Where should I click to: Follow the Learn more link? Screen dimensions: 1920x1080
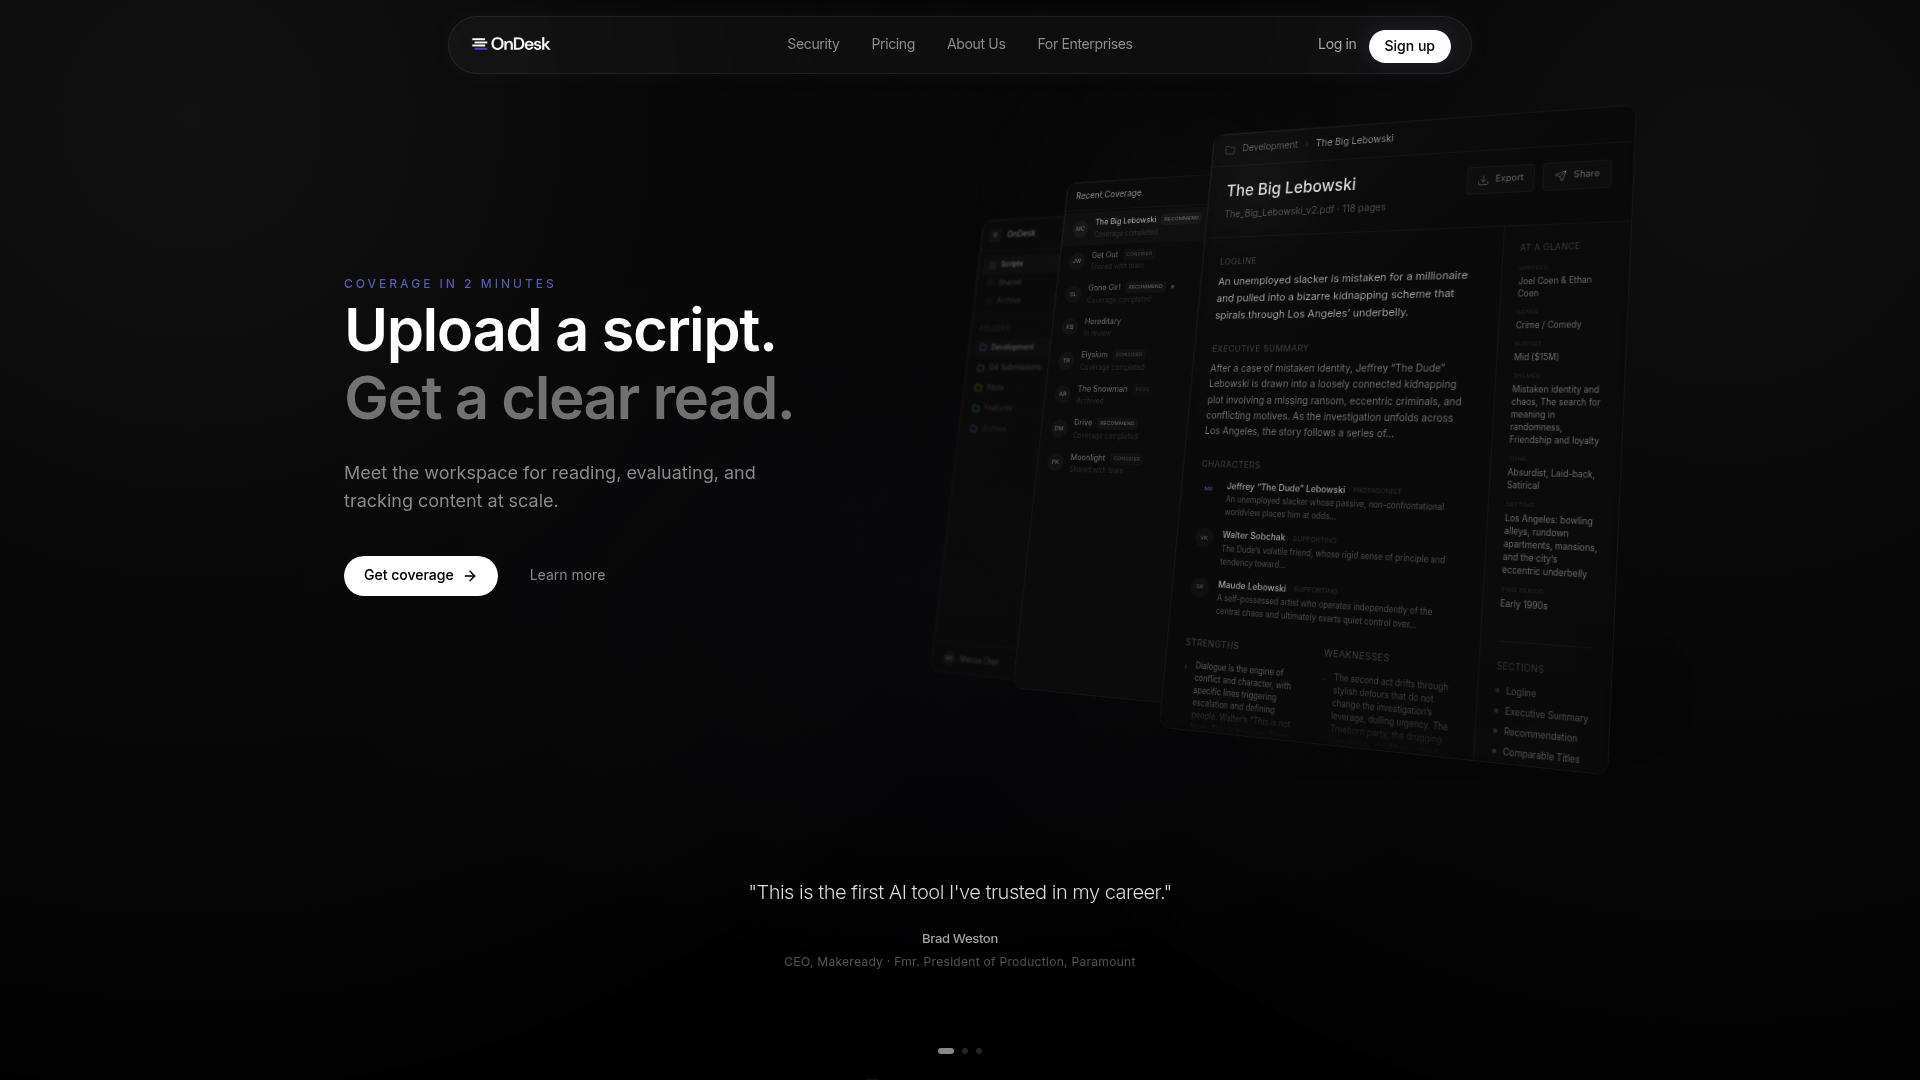[567, 575]
